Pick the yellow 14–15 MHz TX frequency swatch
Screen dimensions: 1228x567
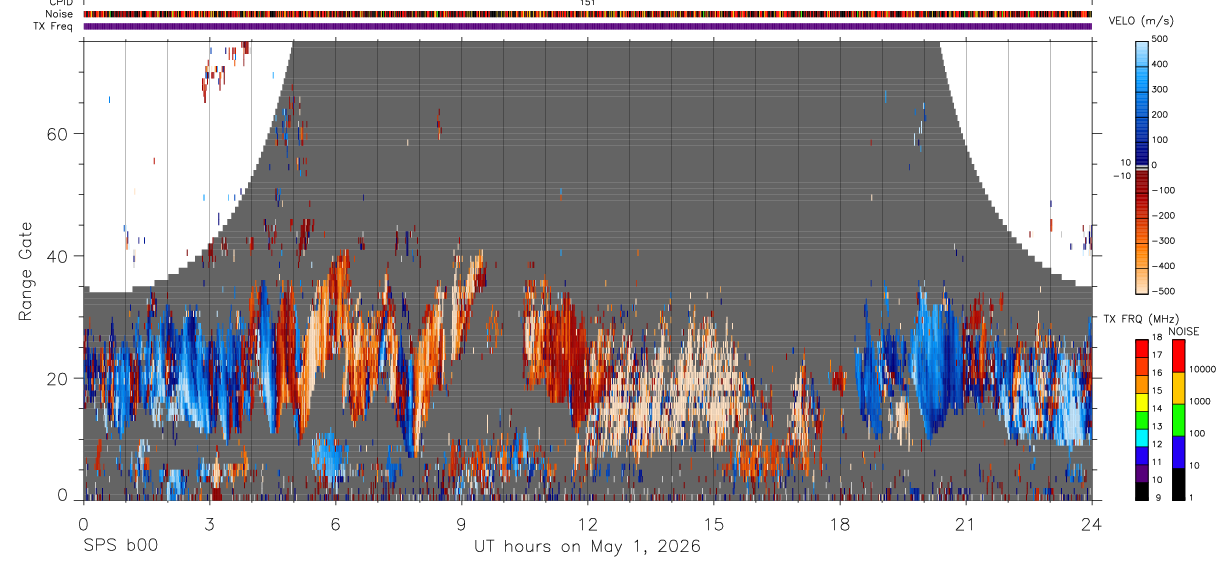click(x=1142, y=402)
